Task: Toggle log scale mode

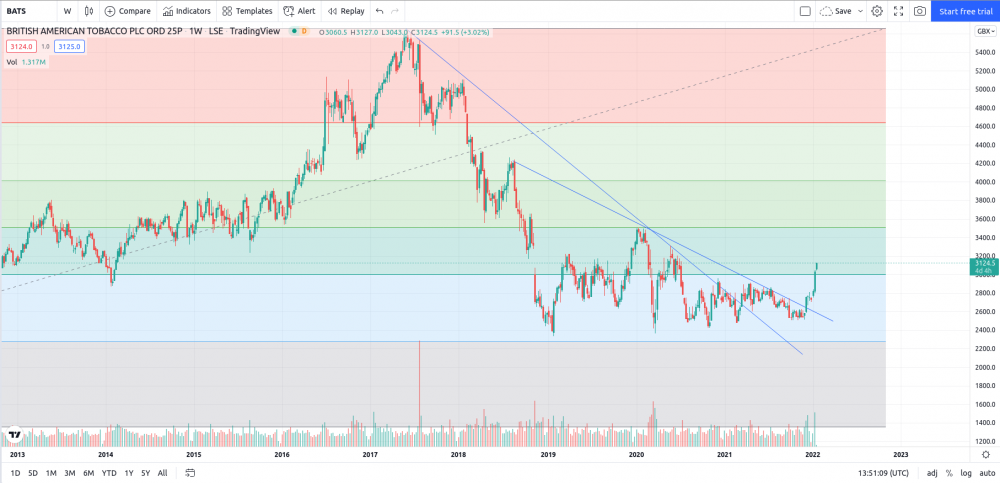Action: [x=966, y=473]
